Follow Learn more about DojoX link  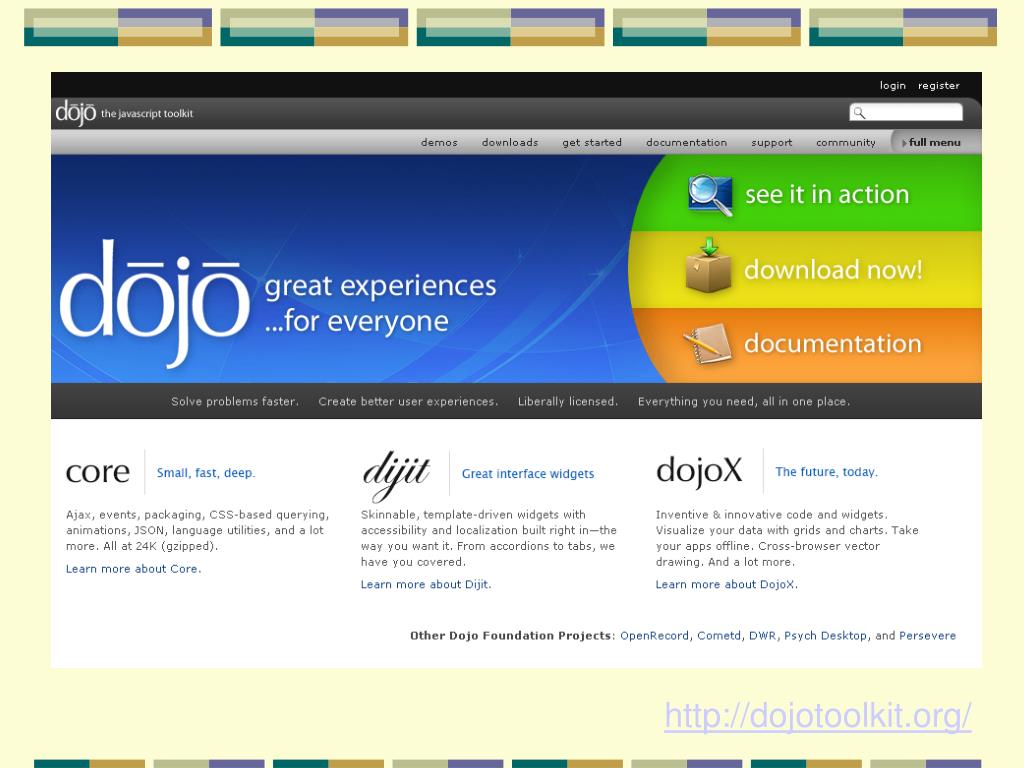click(x=726, y=584)
